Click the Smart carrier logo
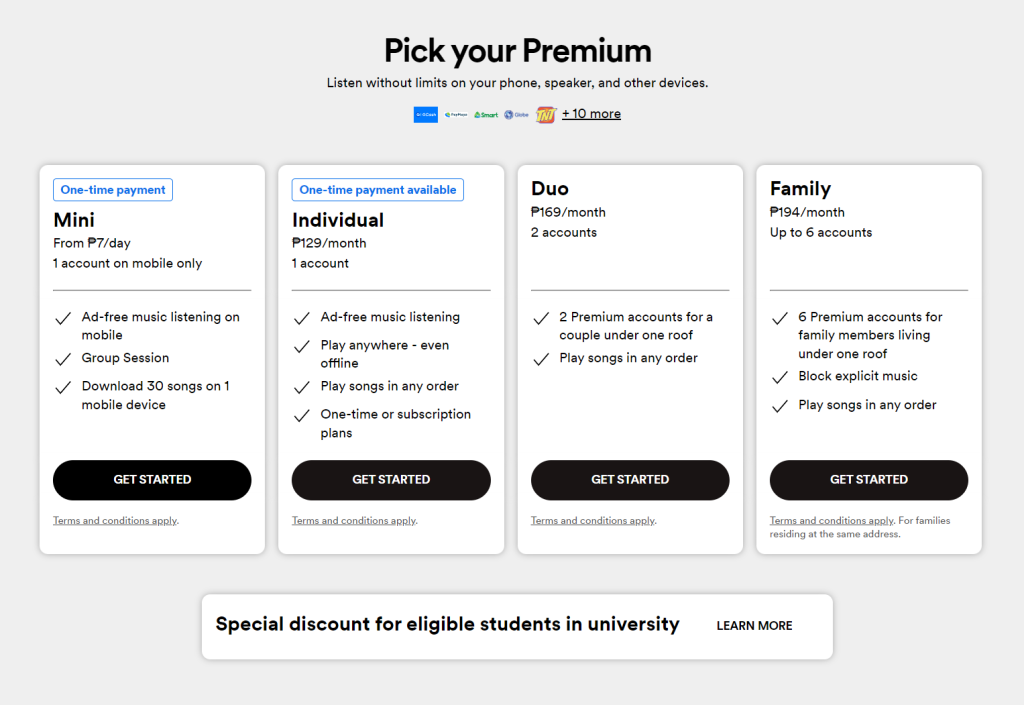 (x=486, y=115)
